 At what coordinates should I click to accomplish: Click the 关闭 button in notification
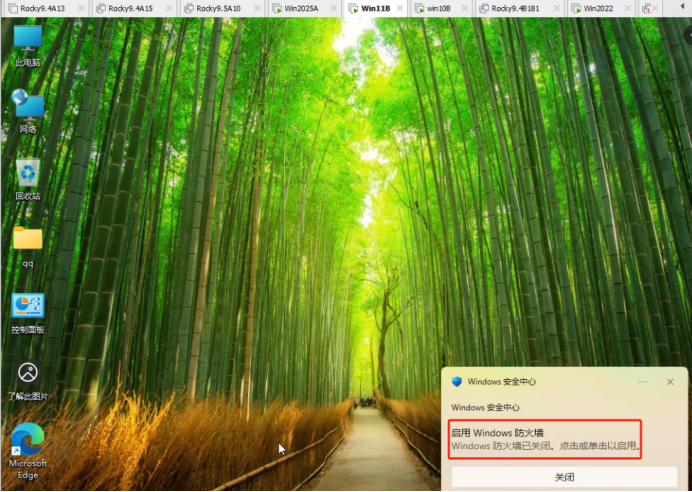[564, 477]
